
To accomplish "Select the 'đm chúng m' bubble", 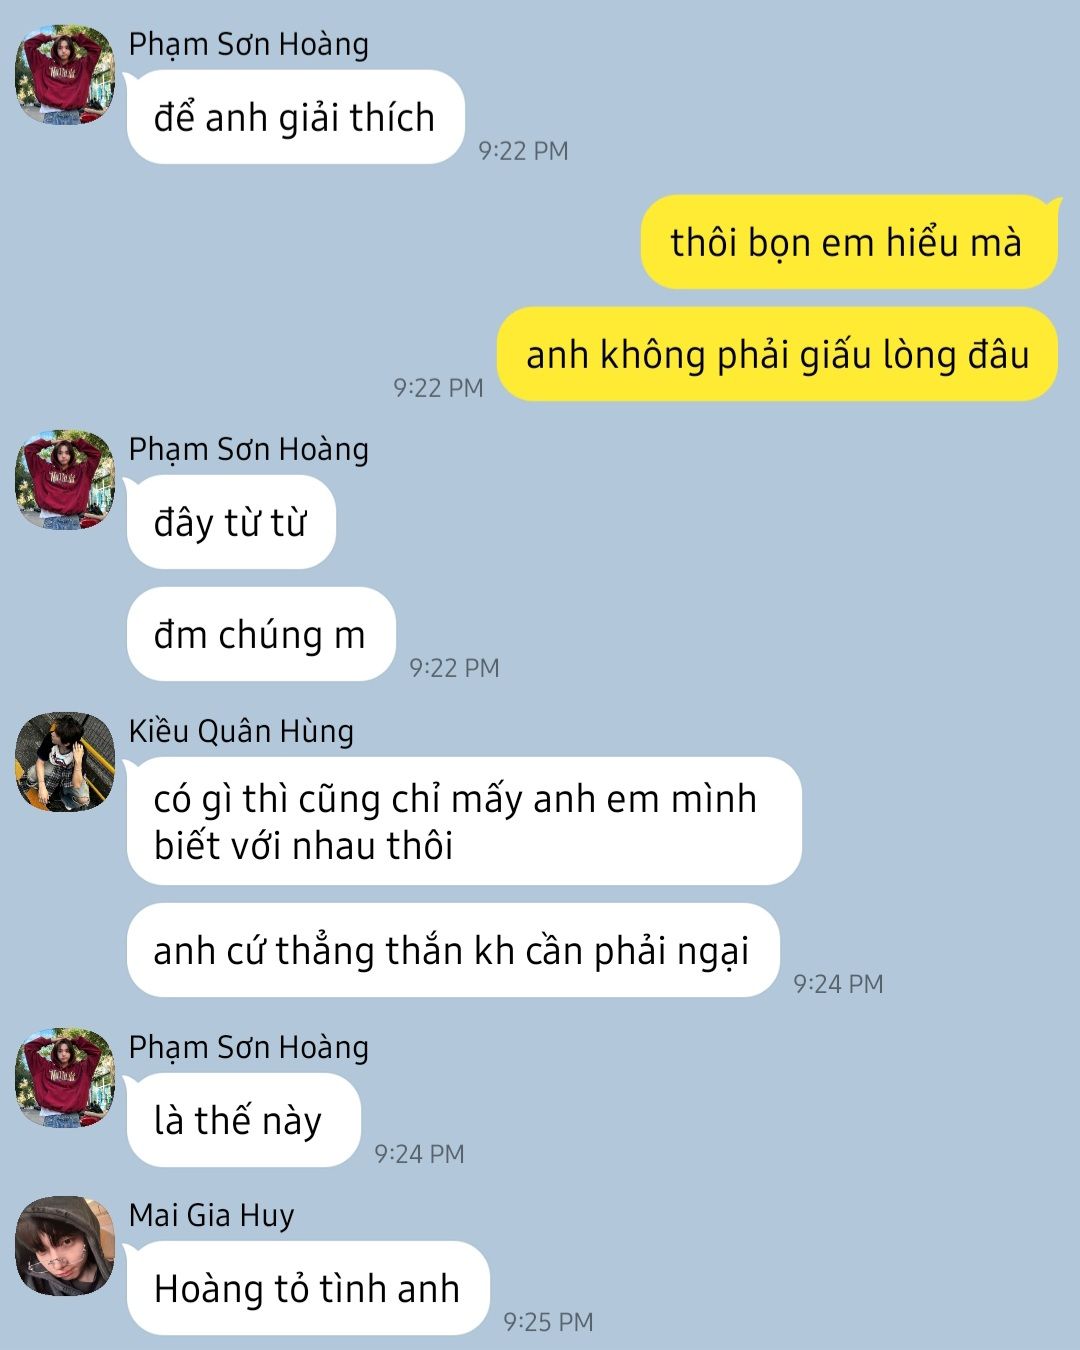I will pyautogui.click(x=261, y=634).
